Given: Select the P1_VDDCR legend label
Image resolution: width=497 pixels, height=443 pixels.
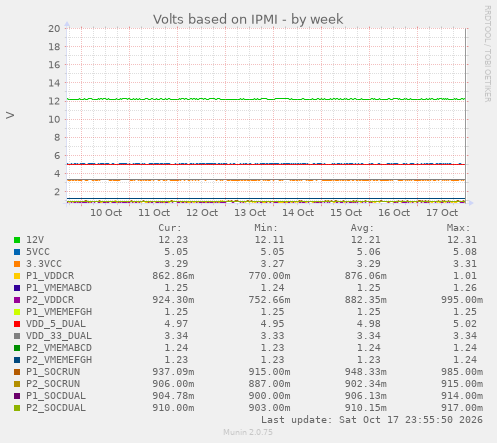Looking at the screenshot, I should 50,276.
